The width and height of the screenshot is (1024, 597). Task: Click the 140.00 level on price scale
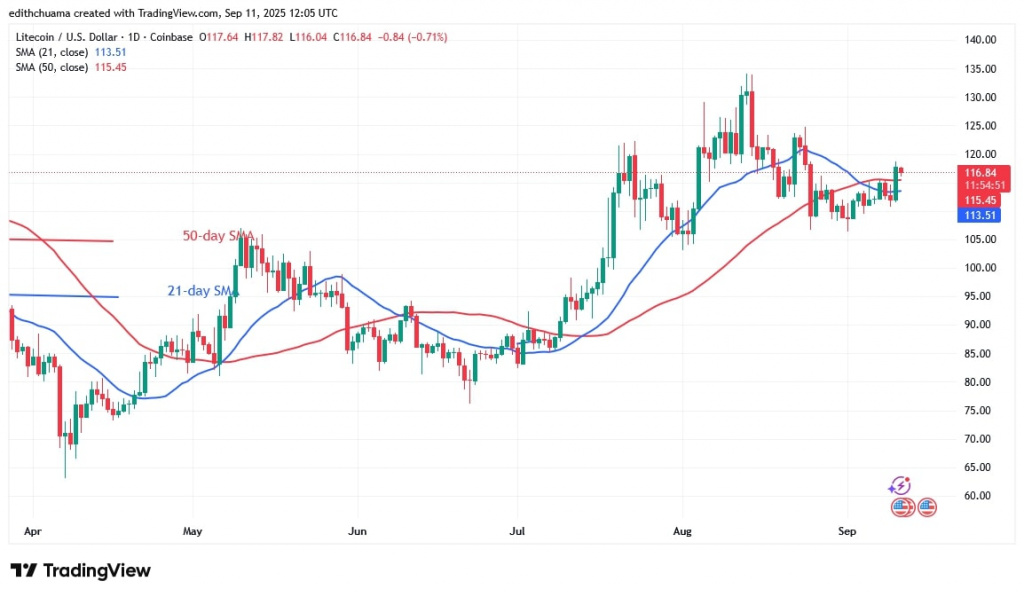click(981, 40)
